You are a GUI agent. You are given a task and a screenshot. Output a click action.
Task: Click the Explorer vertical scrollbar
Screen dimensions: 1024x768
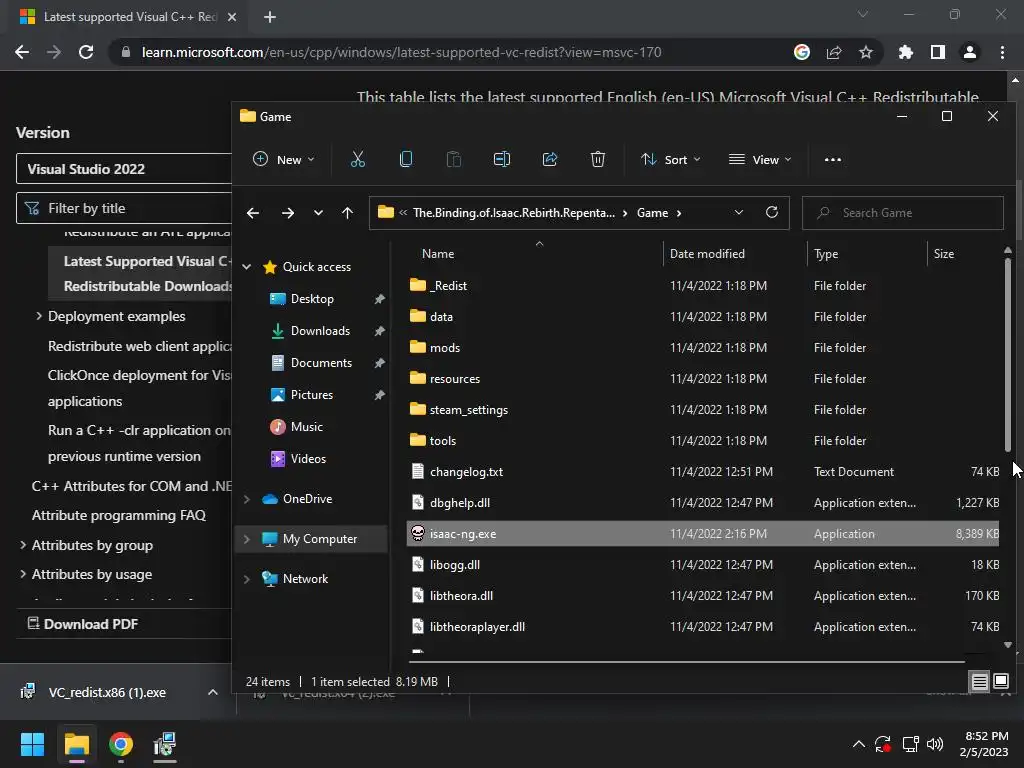tap(1008, 353)
